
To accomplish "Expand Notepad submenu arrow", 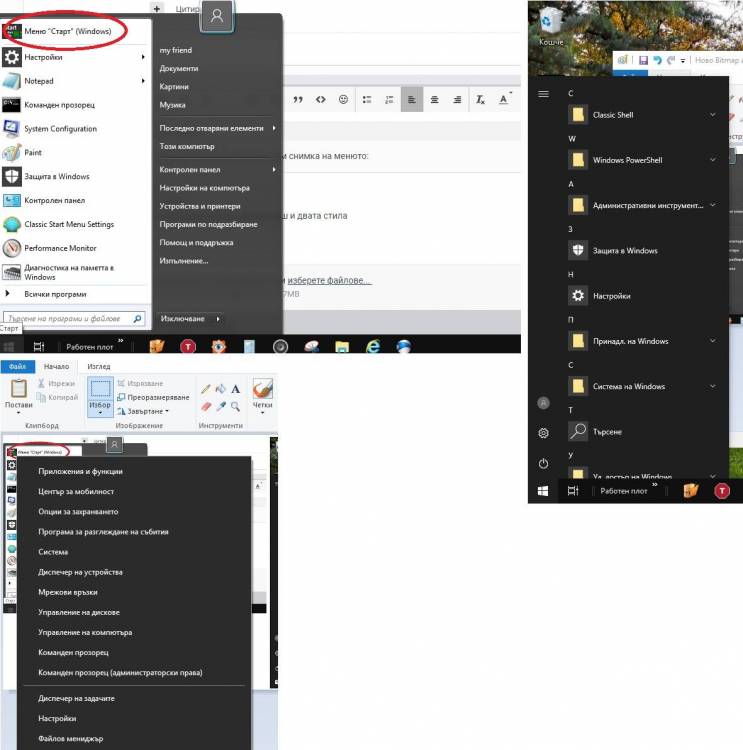I will click(x=143, y=81).
